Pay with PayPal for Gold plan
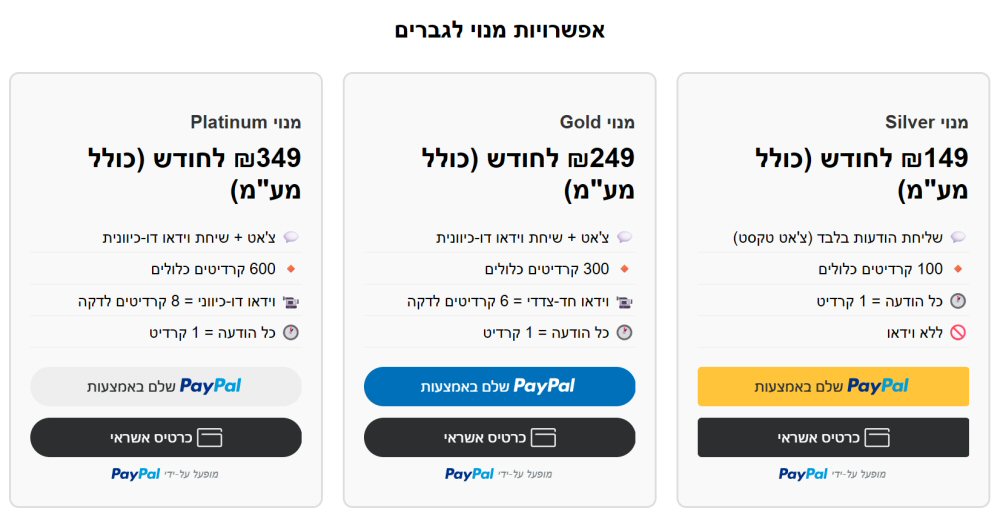Screen dimensions: 1000x514 click(499, 386)
